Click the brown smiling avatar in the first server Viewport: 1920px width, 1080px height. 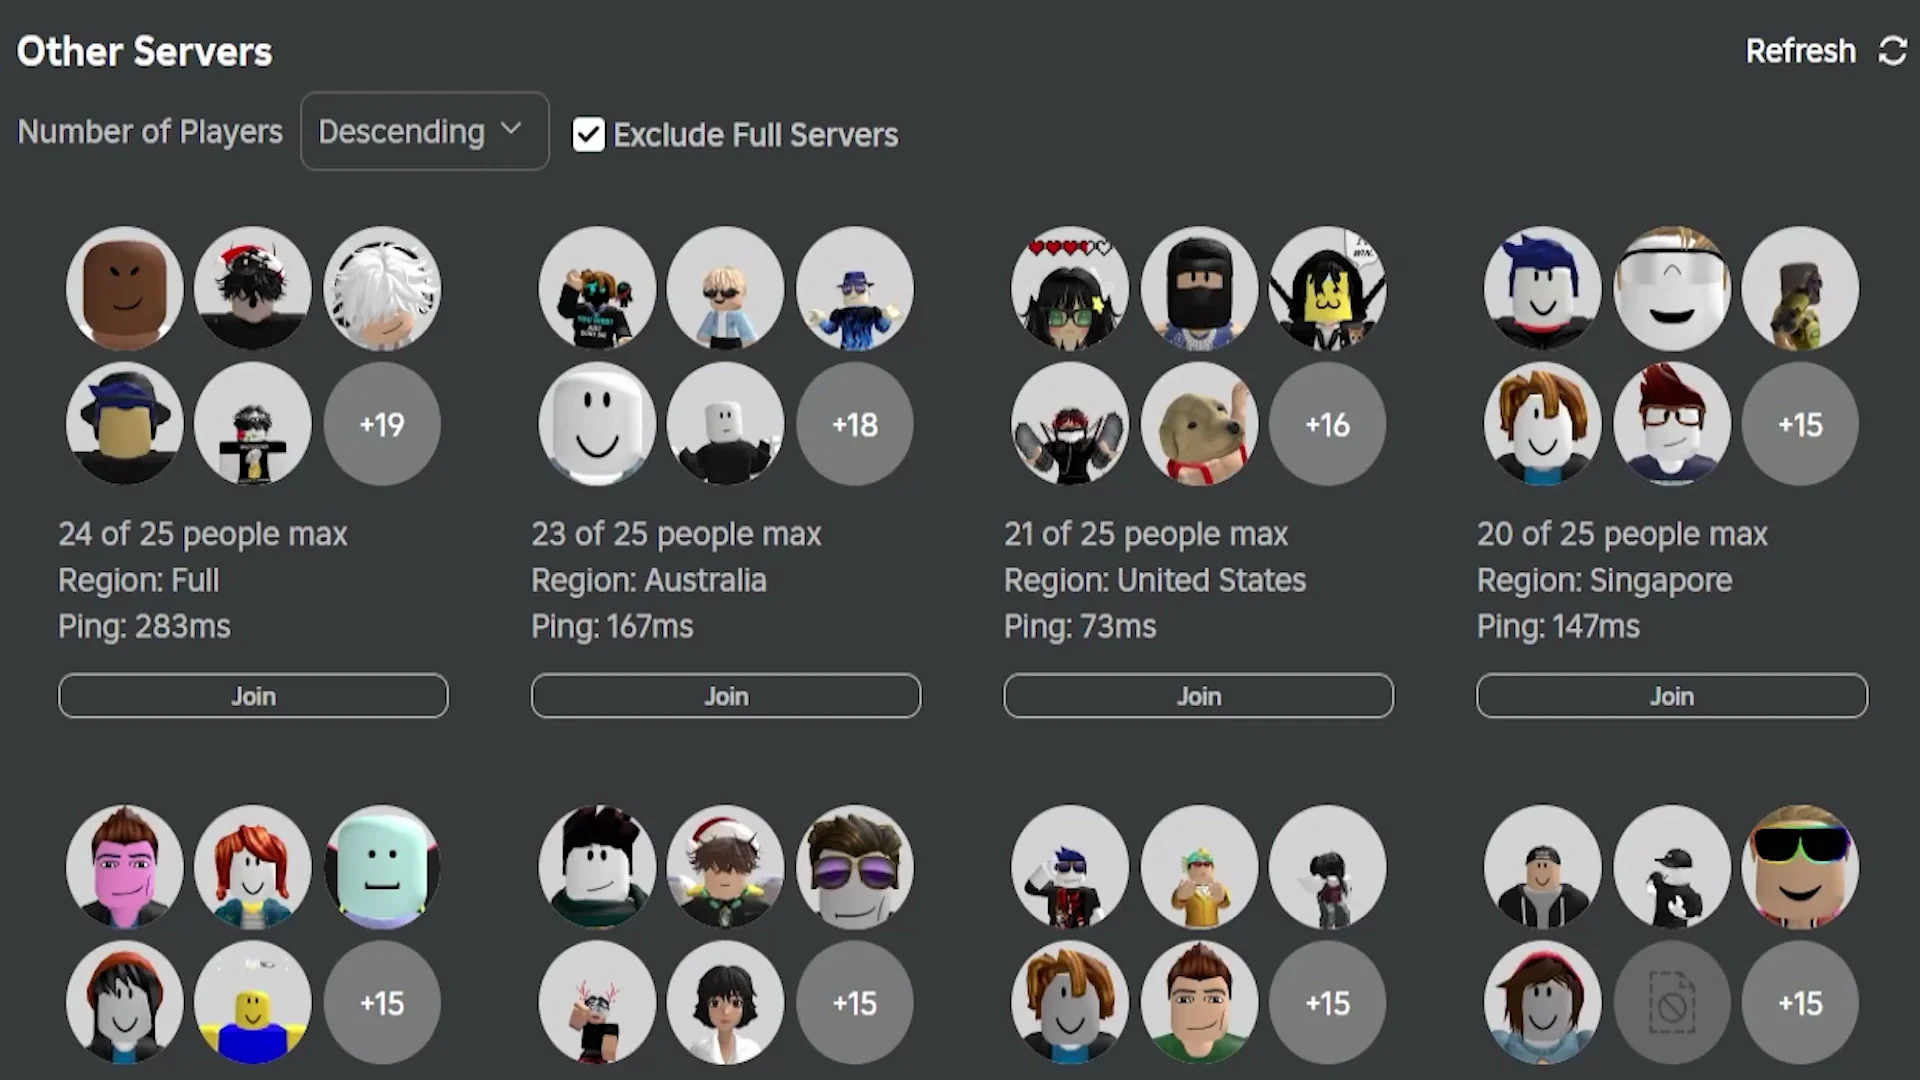point(124,289)
